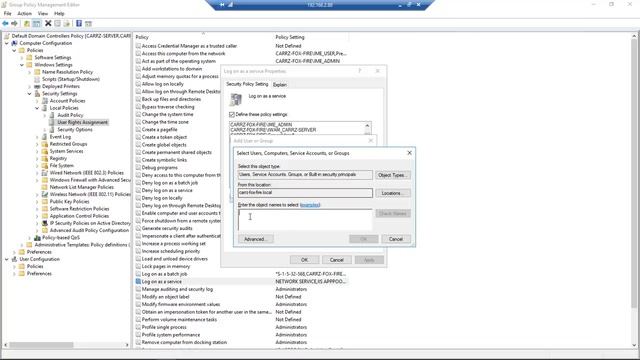Click the User Configuration node icon

pyautogui.click(x=14, y=259)
